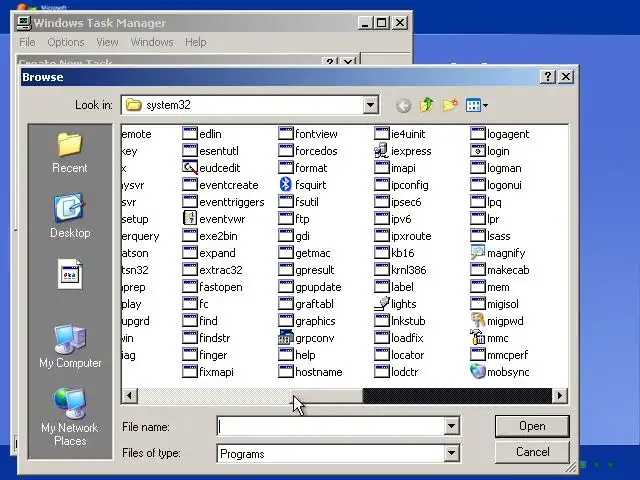Expand the Files of type dropdown
Screen dimensions: 640x480
[x=451, y=453]
